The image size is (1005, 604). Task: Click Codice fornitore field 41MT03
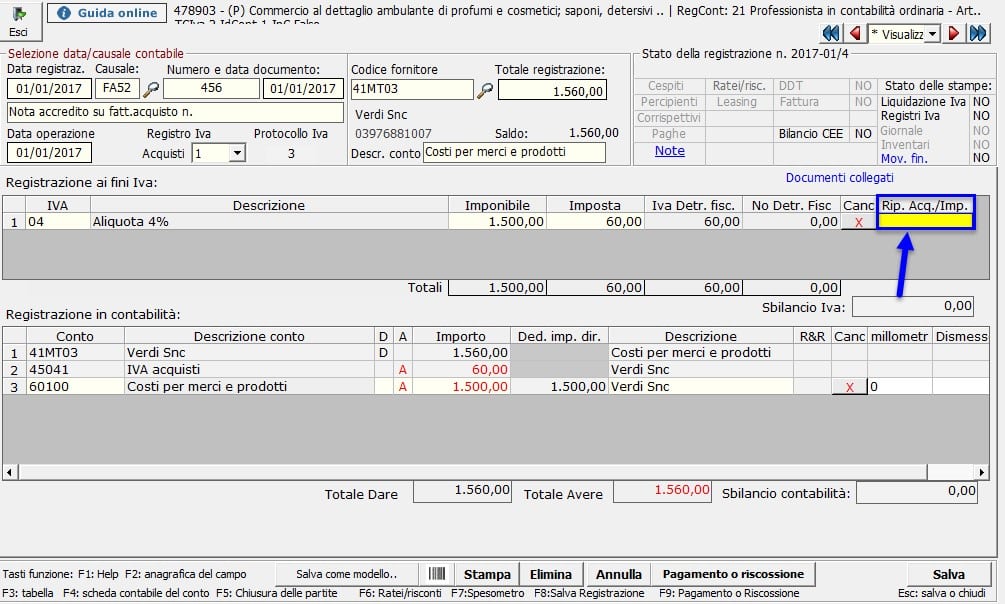click(412, 89)
